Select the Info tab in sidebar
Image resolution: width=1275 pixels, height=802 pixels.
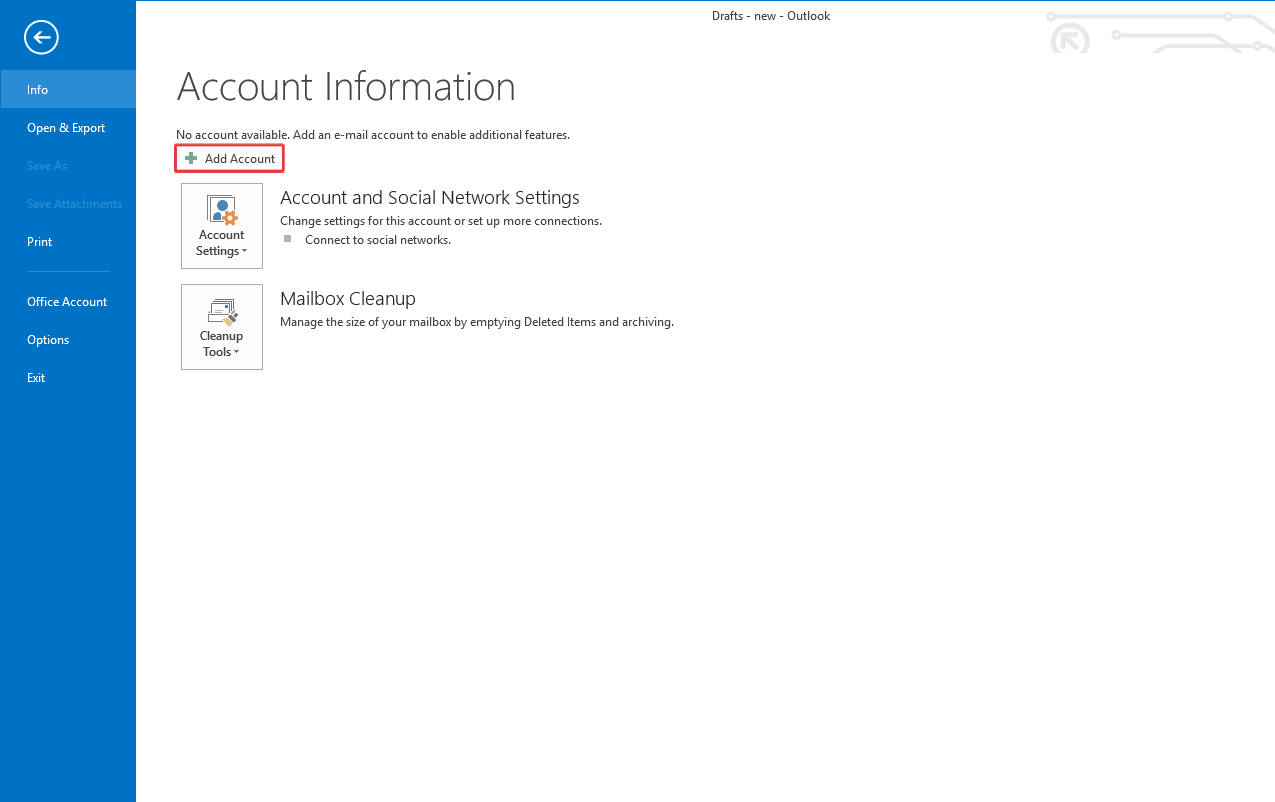(68, 90)
